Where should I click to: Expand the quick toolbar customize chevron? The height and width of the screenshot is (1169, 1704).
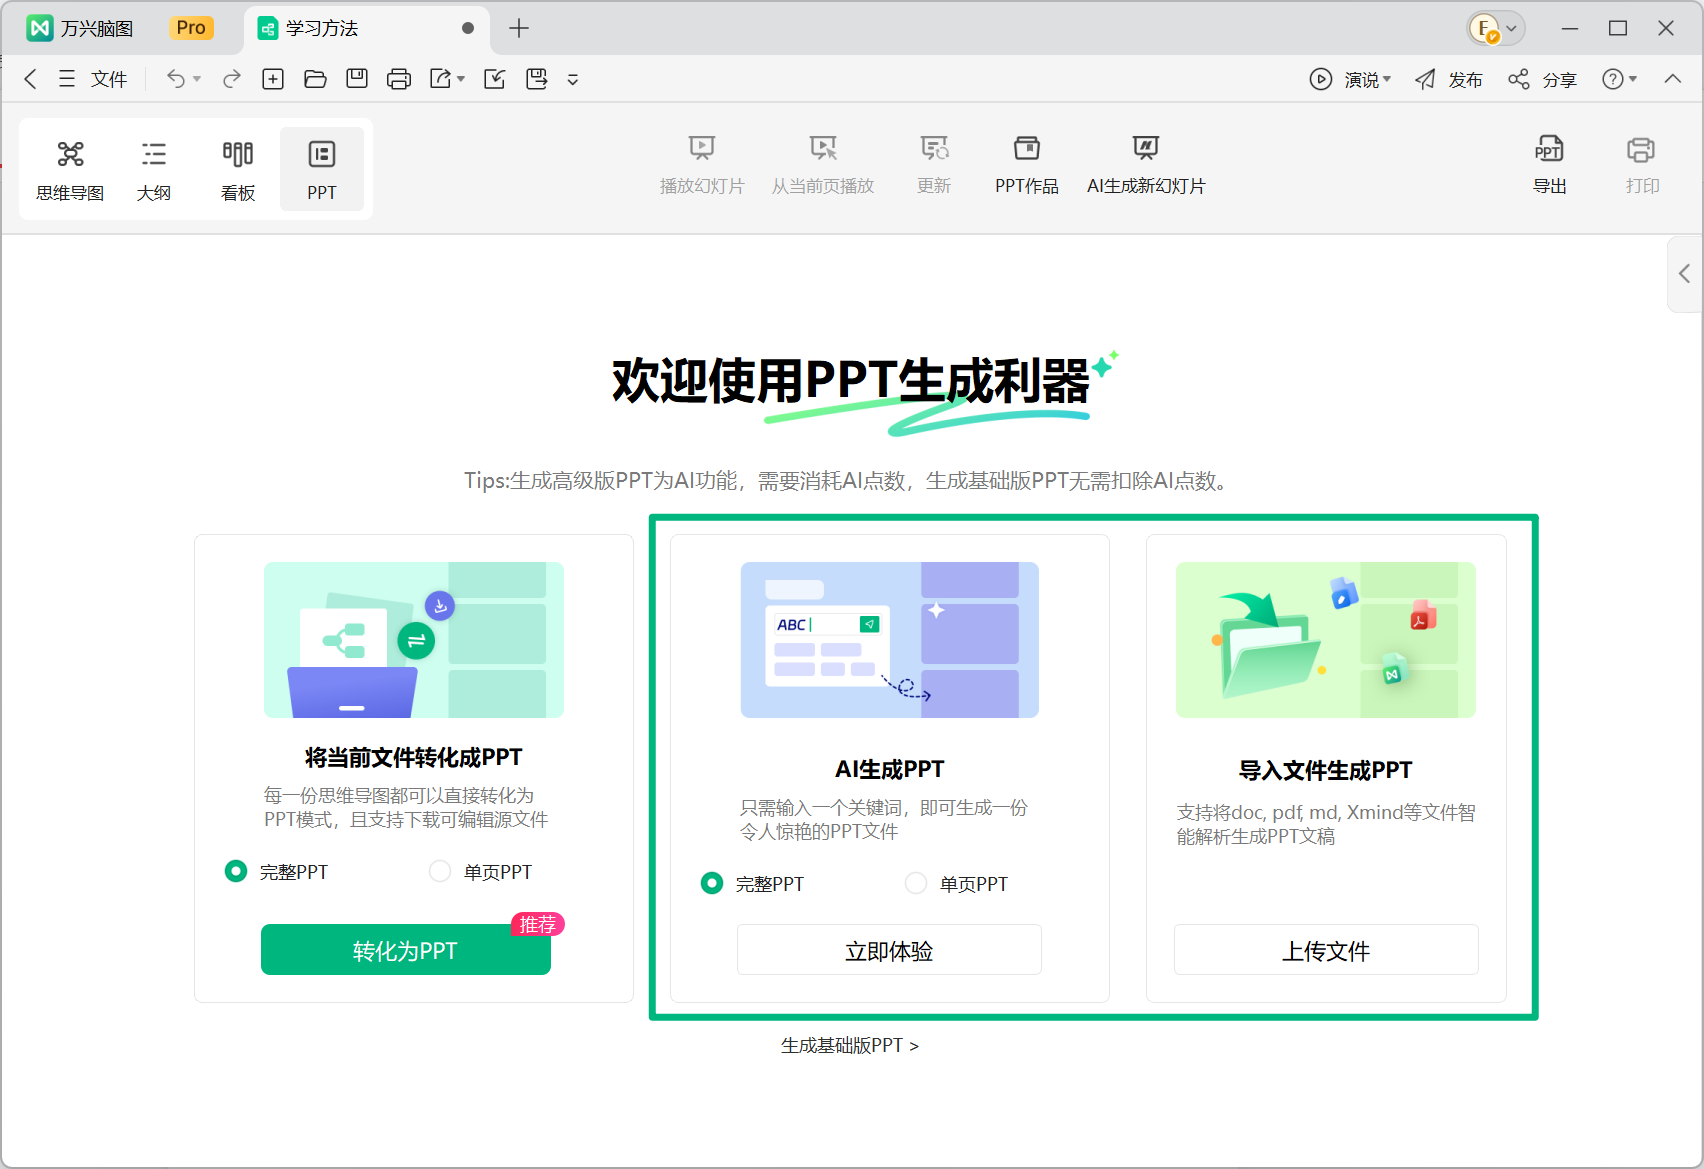573,80
